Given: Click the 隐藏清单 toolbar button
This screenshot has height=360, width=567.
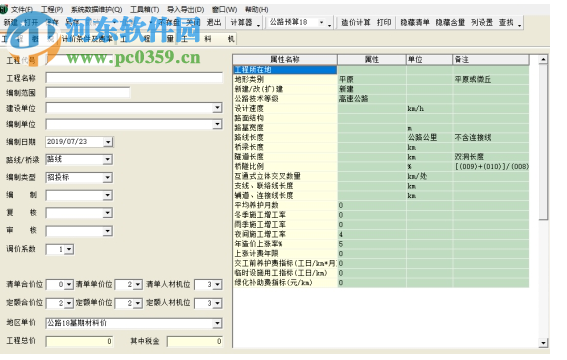Looking at the screenshot, I should [x=415, y=22].
